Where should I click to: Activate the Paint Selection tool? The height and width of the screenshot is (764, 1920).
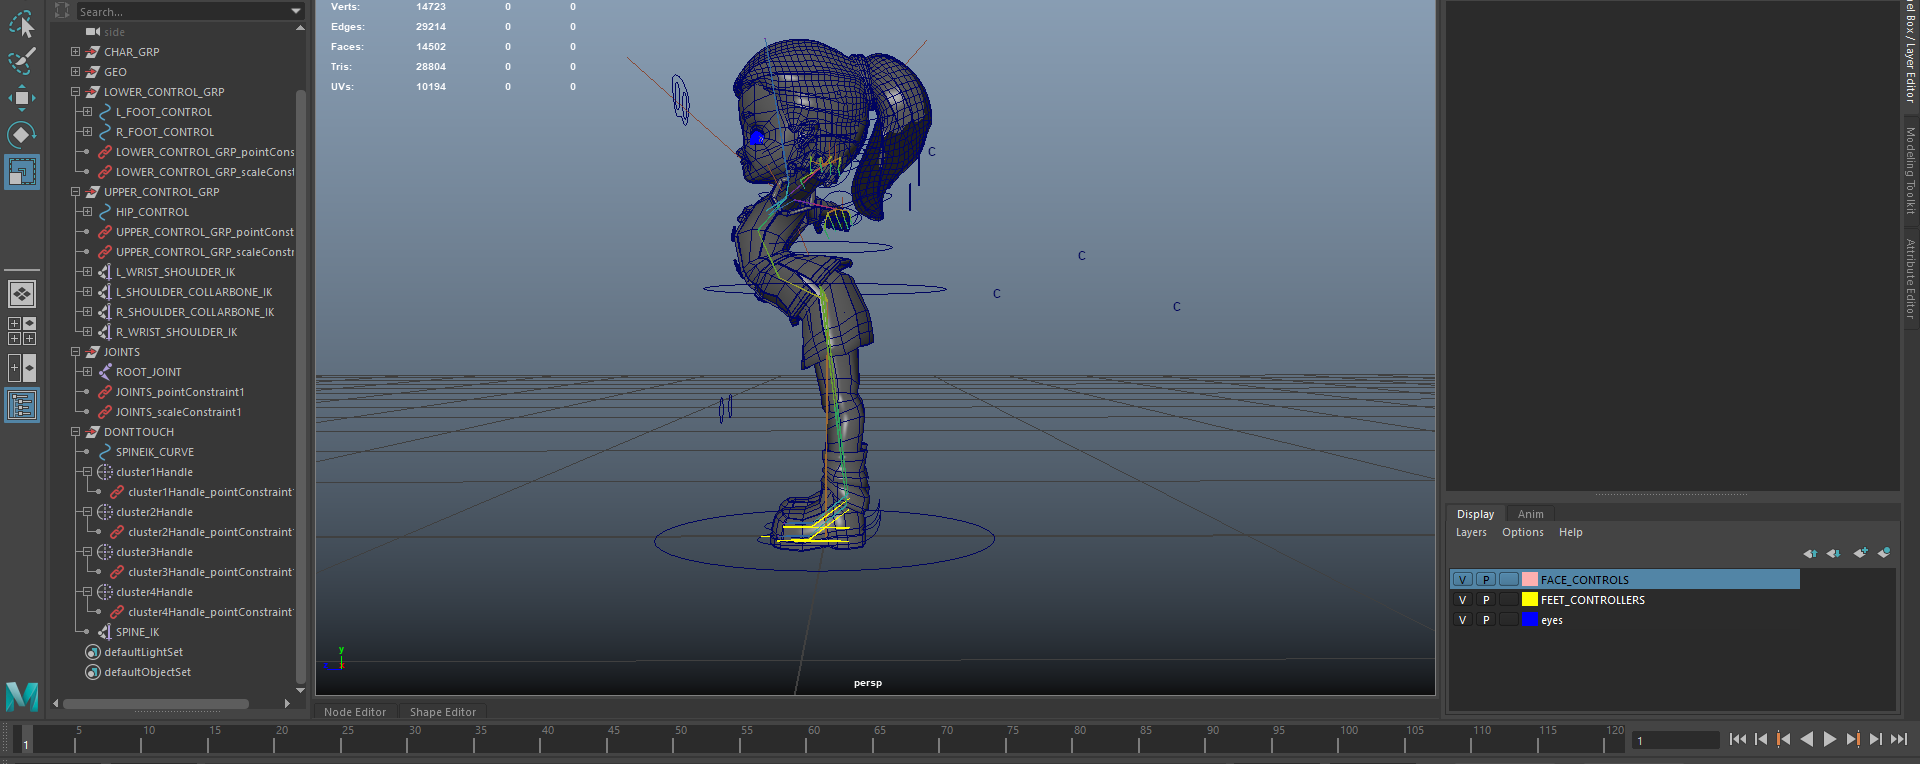pos(21,60)
